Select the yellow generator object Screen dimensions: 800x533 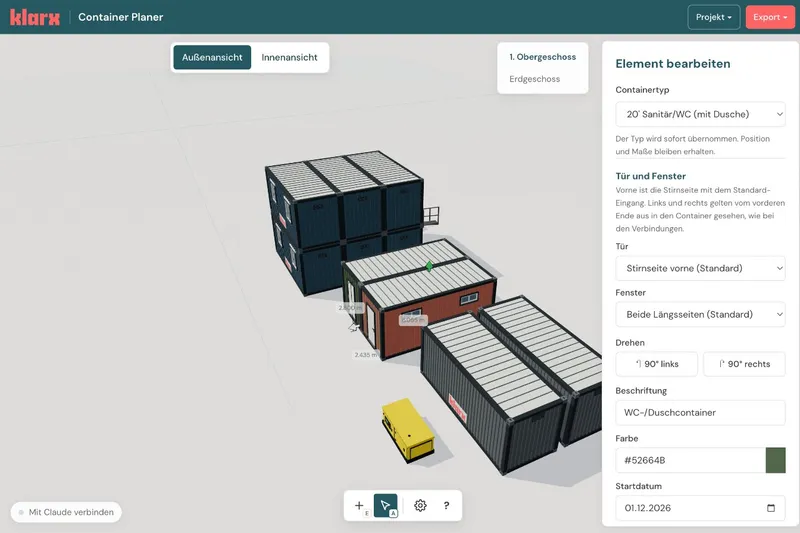408,430
